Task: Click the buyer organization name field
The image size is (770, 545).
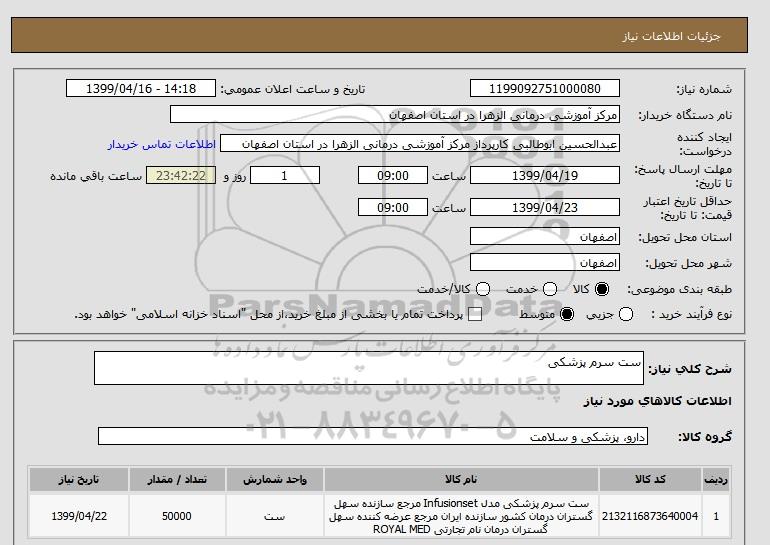Action: pos(395,115)
